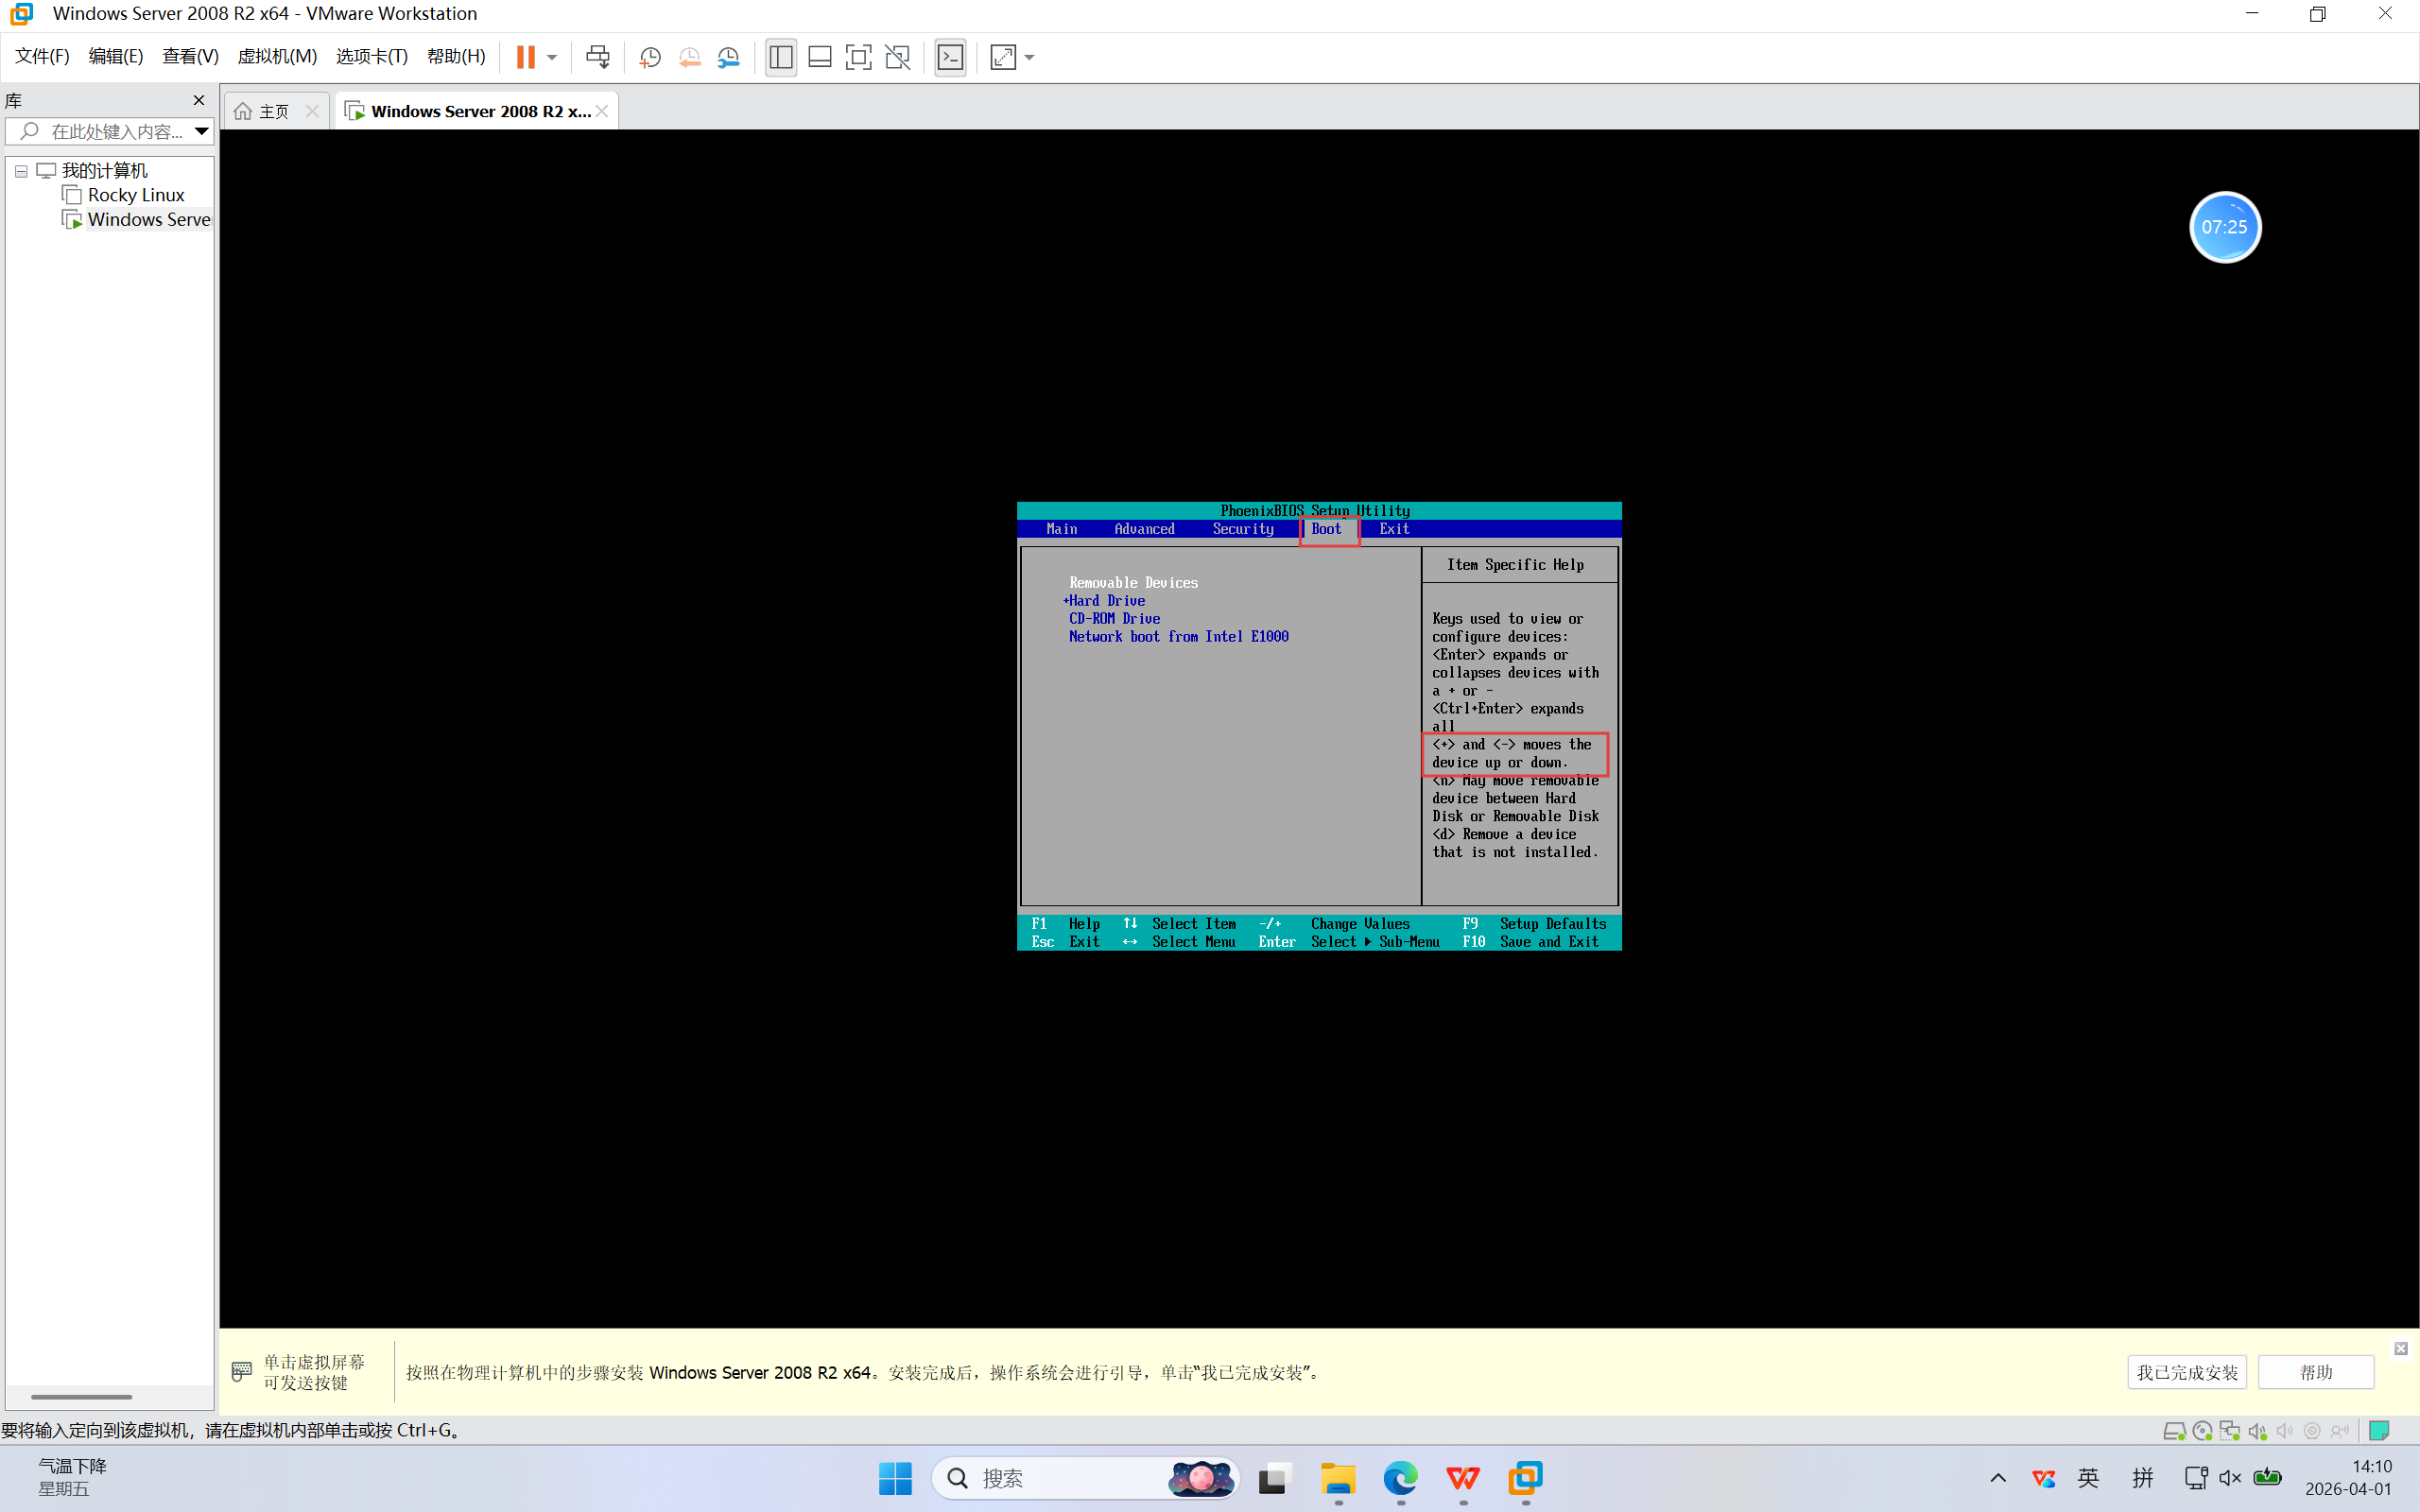Open the power options dropdown arrow
Image resolution: width=2420 pixels, height=1512 pixels.
[552, 57]
